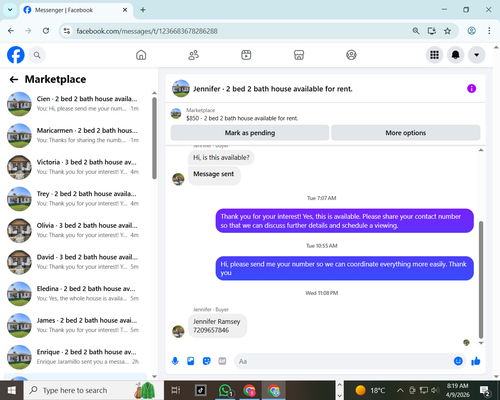Close the Messenger tab
The image size is (500, 400).
(x=125, y=10)
